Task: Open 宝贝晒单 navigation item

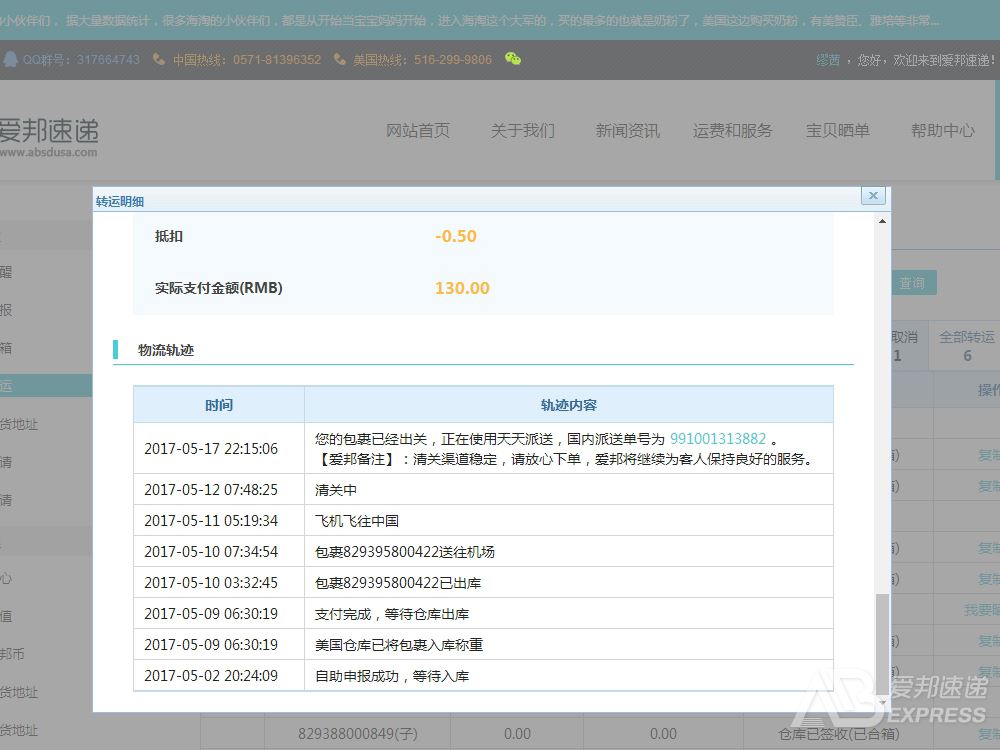Action: coord(838,131)
